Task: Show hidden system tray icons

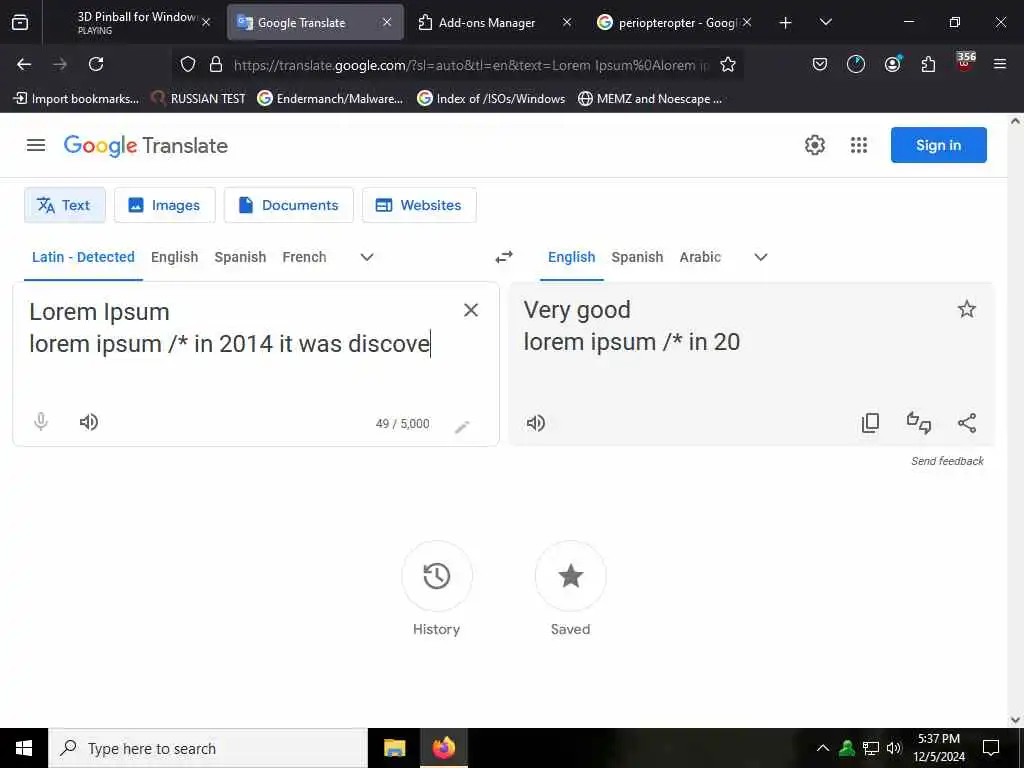Action: click(x=823, y=748)
